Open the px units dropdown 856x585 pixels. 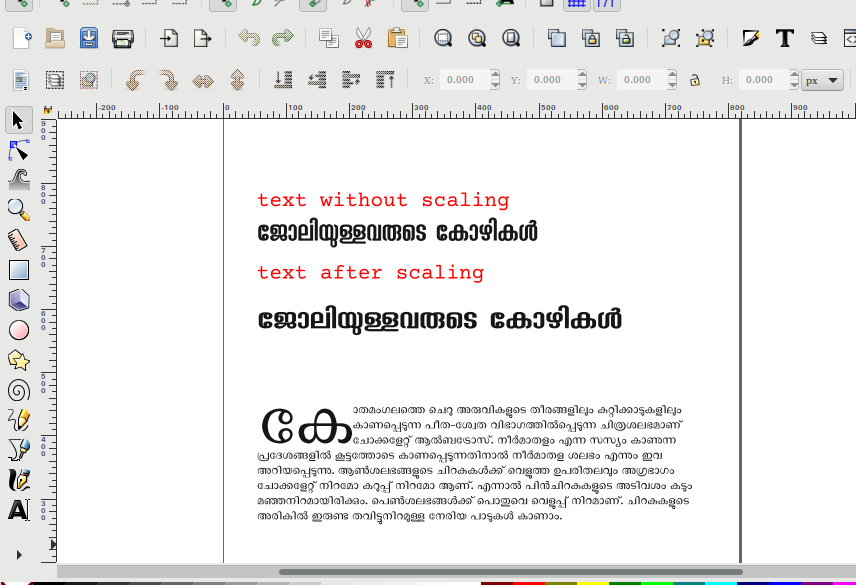point(822,79)
